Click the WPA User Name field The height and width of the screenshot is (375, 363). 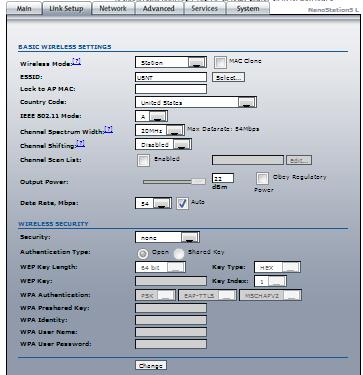[171, 332]
